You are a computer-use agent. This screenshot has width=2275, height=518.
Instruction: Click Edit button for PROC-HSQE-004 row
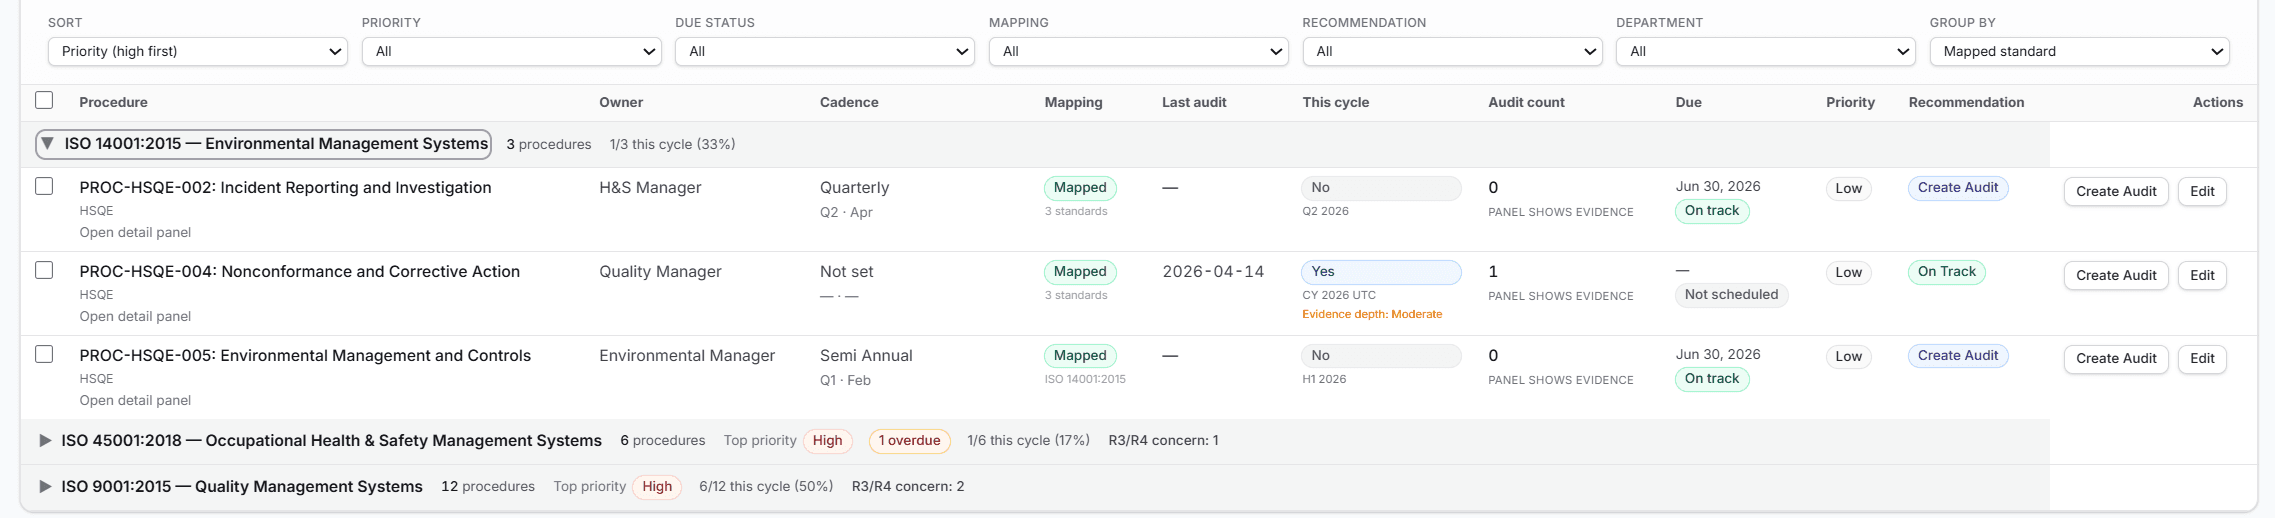tap(2202, 275)
